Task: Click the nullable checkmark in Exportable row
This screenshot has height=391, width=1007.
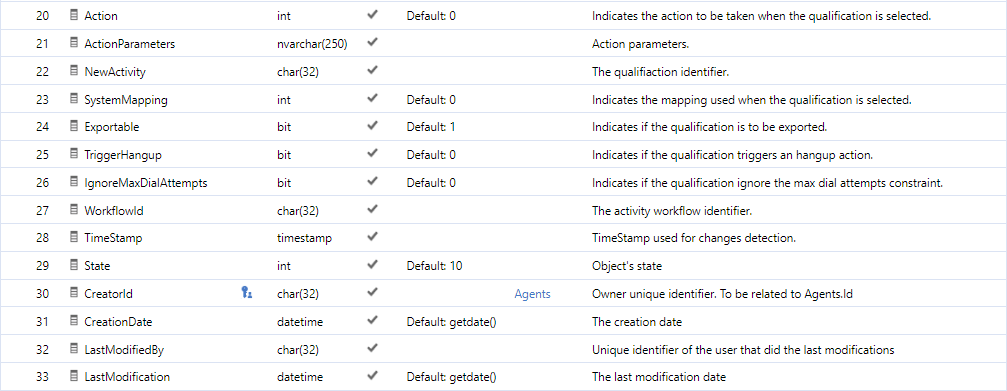Action: (x=372, y=126)
